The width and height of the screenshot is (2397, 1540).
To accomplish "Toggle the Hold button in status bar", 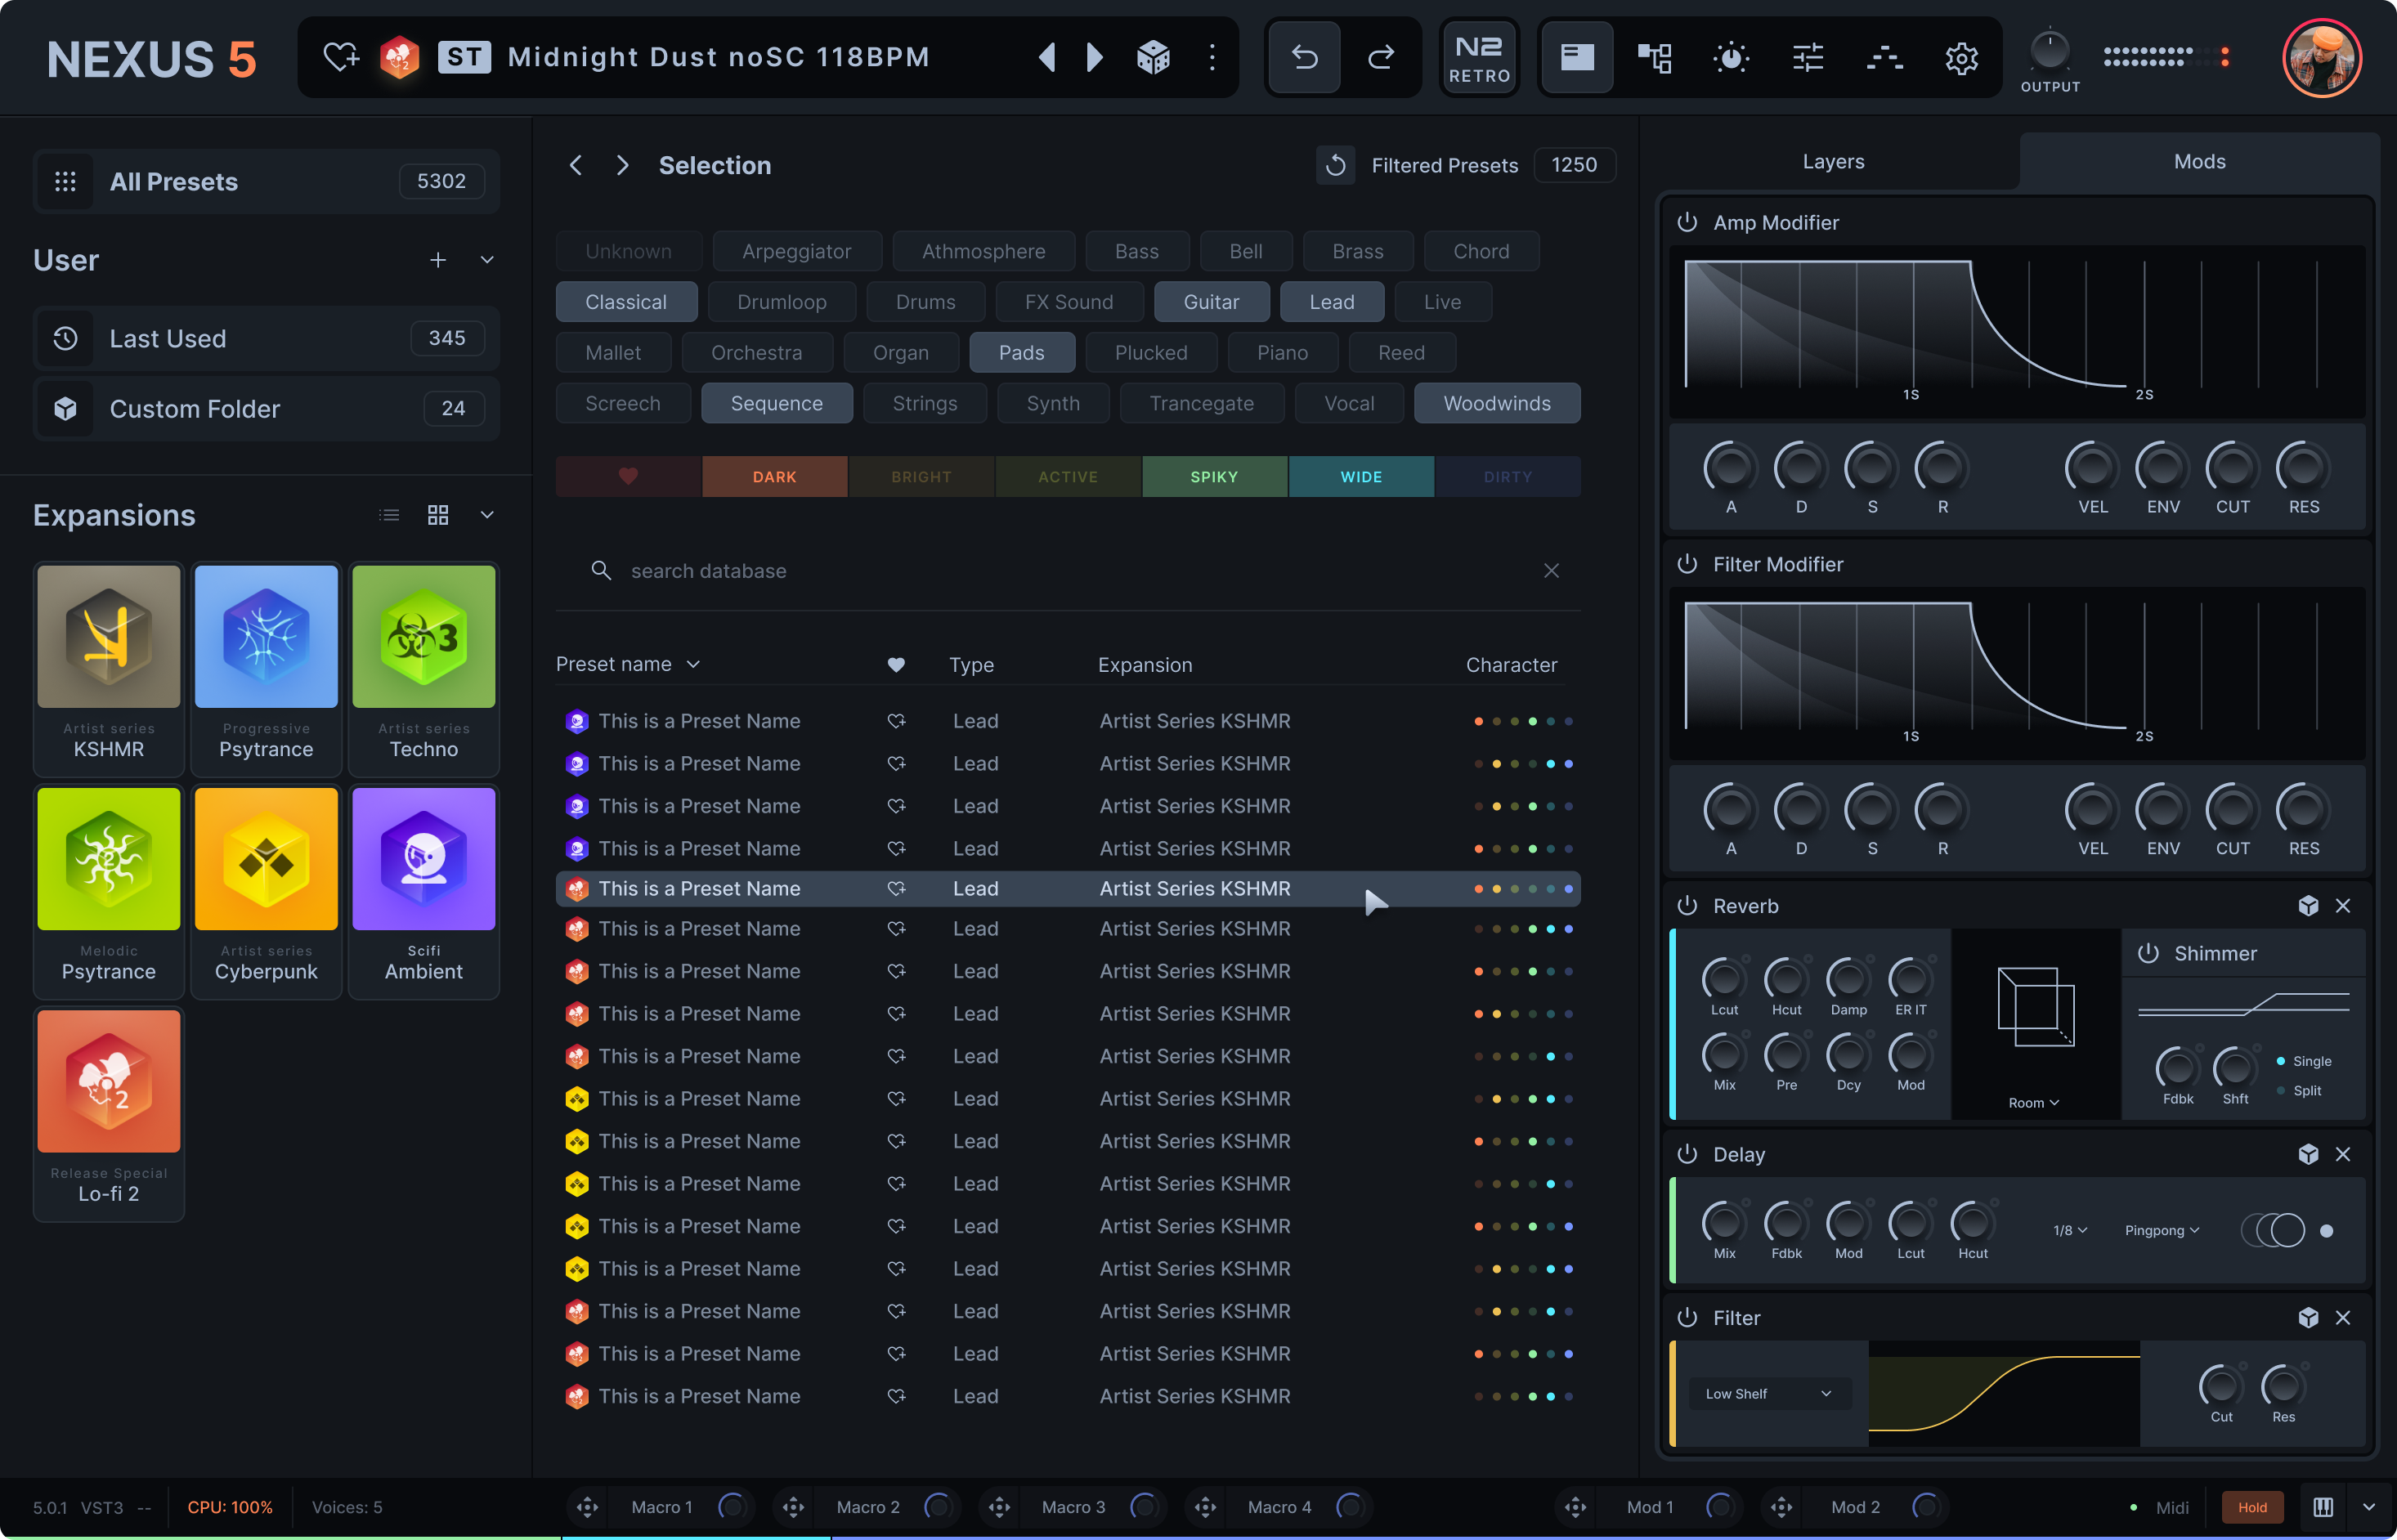I will (2252, 1506).
